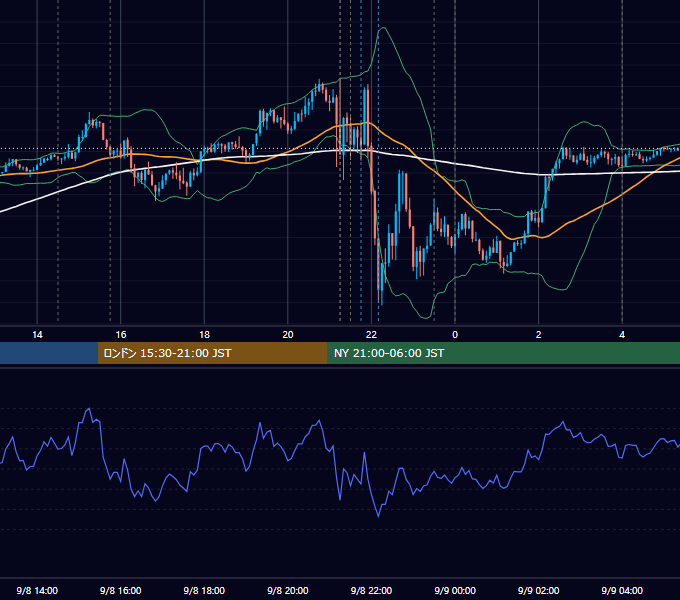Click the 14 hour label on price chart axis
The height and width of the screenshot is (600, 680).
[37, 335]
